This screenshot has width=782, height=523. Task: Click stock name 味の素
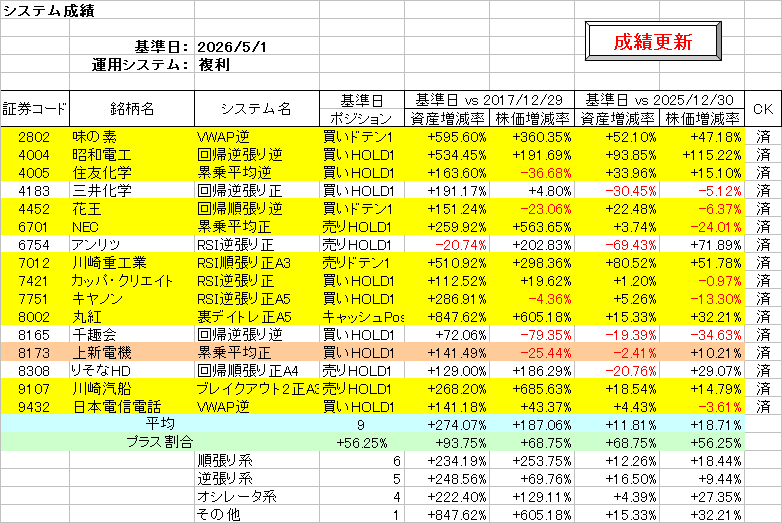click(x=95, y=137)
